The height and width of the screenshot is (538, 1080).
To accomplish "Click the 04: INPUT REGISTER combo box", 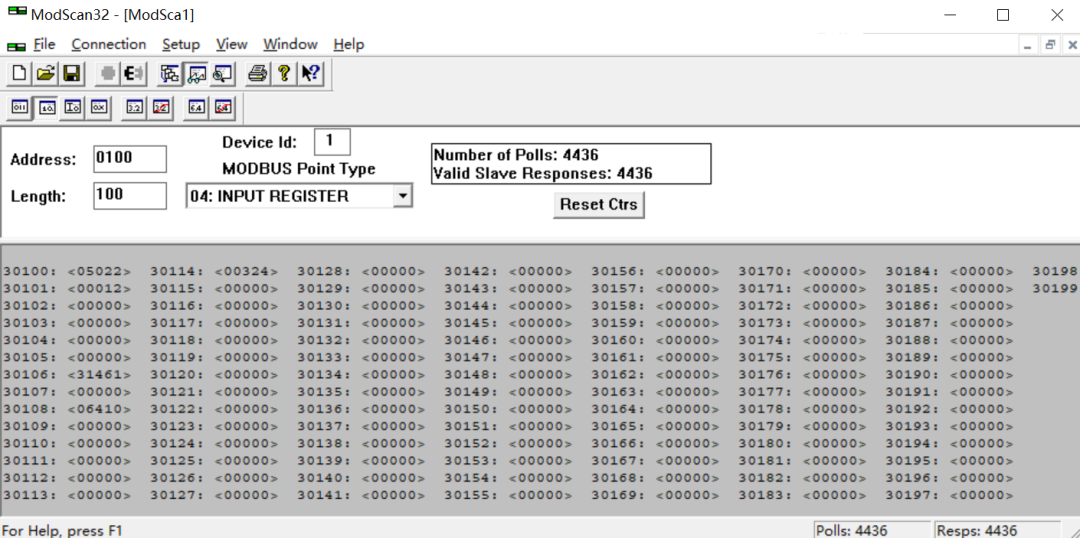I will coord(300,196).
